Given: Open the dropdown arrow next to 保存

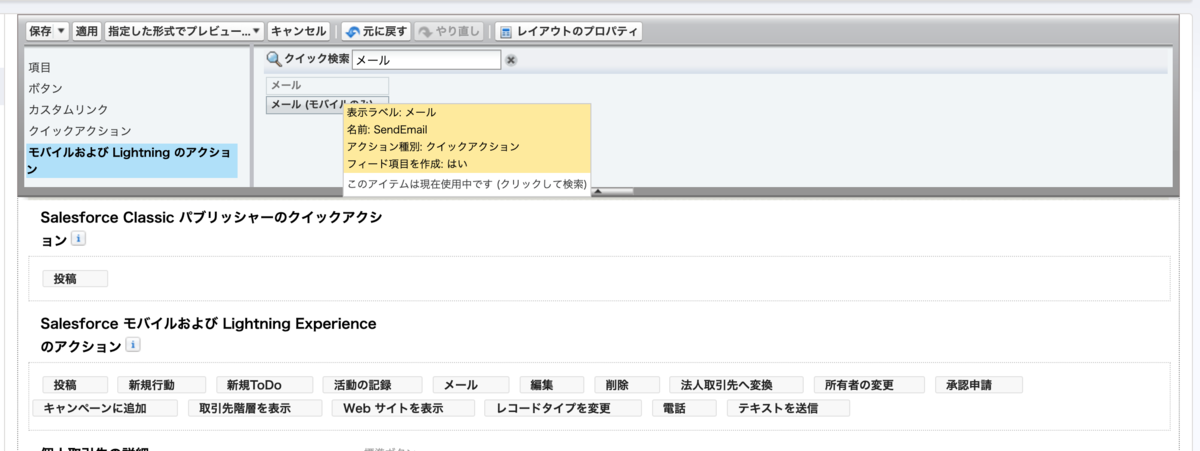Looking at the screenshot, I should 62,32.
